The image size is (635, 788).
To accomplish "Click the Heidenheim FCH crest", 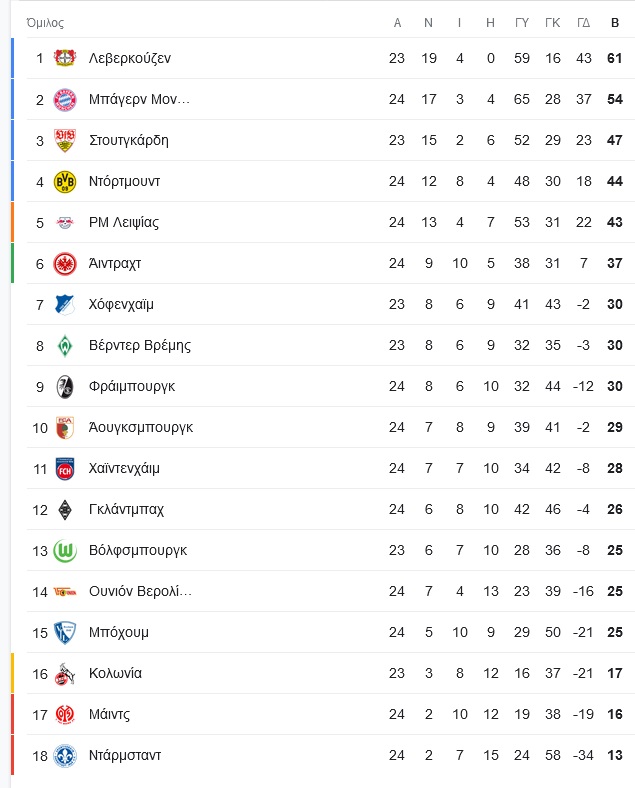I will [x=65, y=469].
